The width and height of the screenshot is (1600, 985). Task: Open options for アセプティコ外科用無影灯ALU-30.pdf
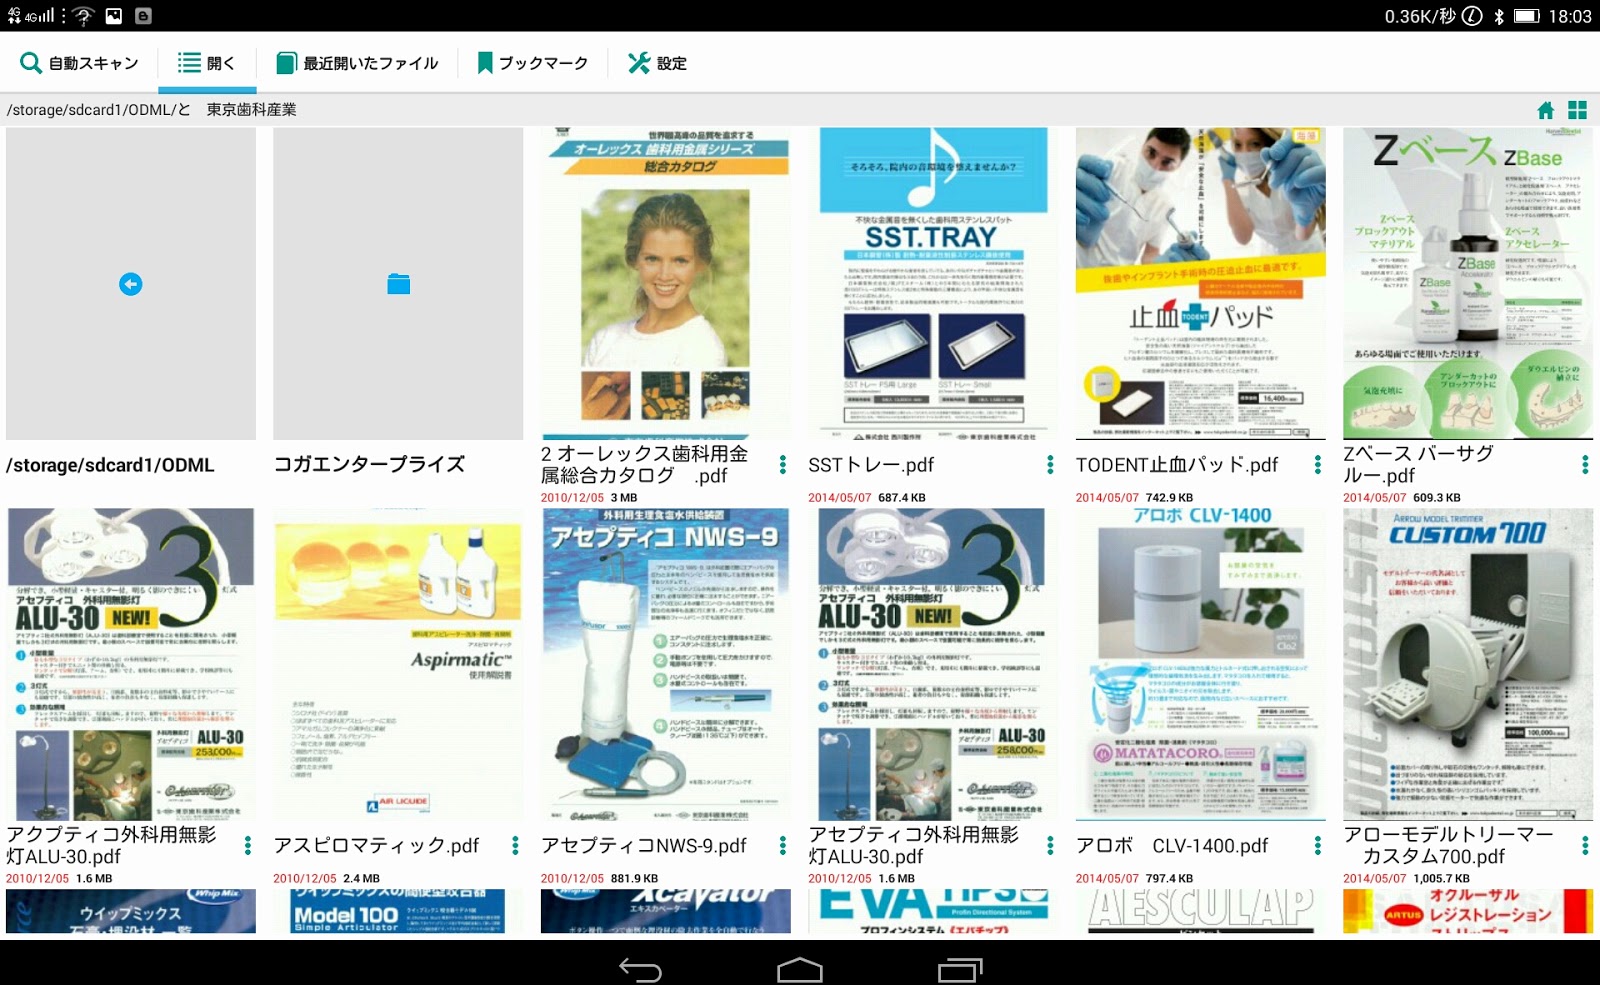1050,846
